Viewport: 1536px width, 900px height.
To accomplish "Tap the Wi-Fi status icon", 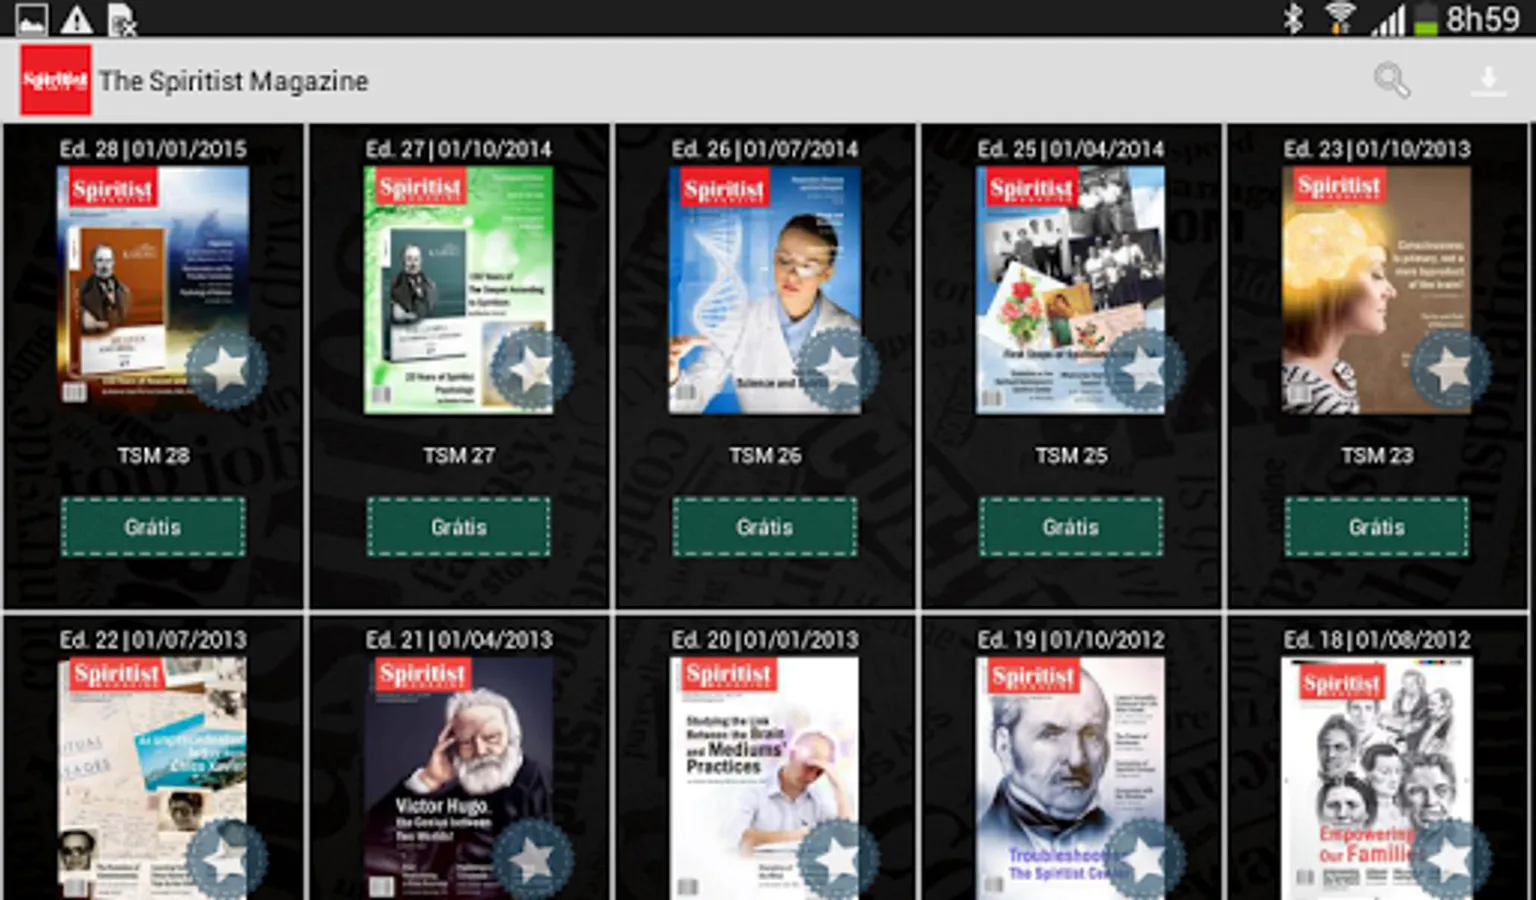I will tap(1340, 18).
